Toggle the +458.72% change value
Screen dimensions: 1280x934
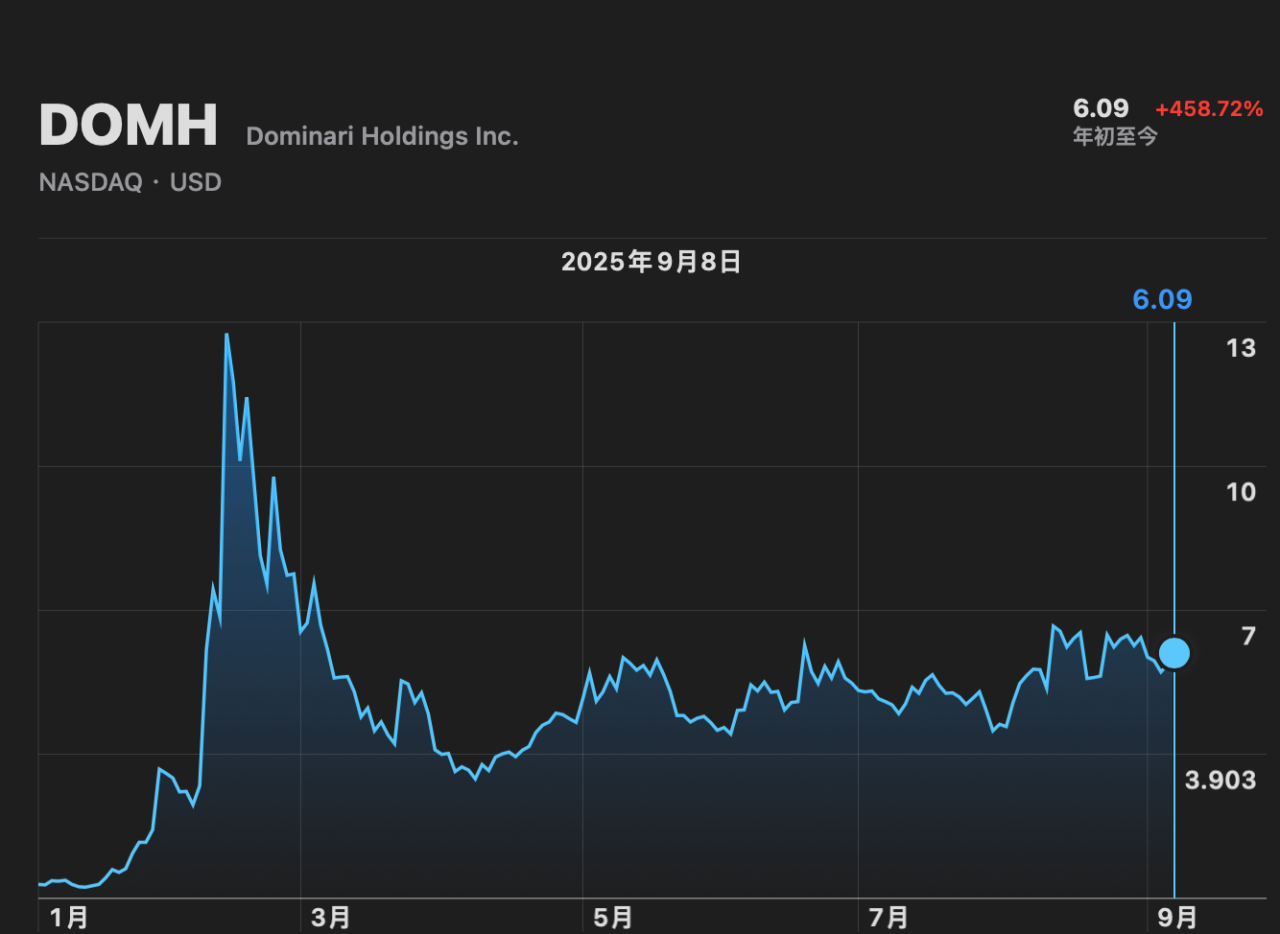(x=1208, y=109)
